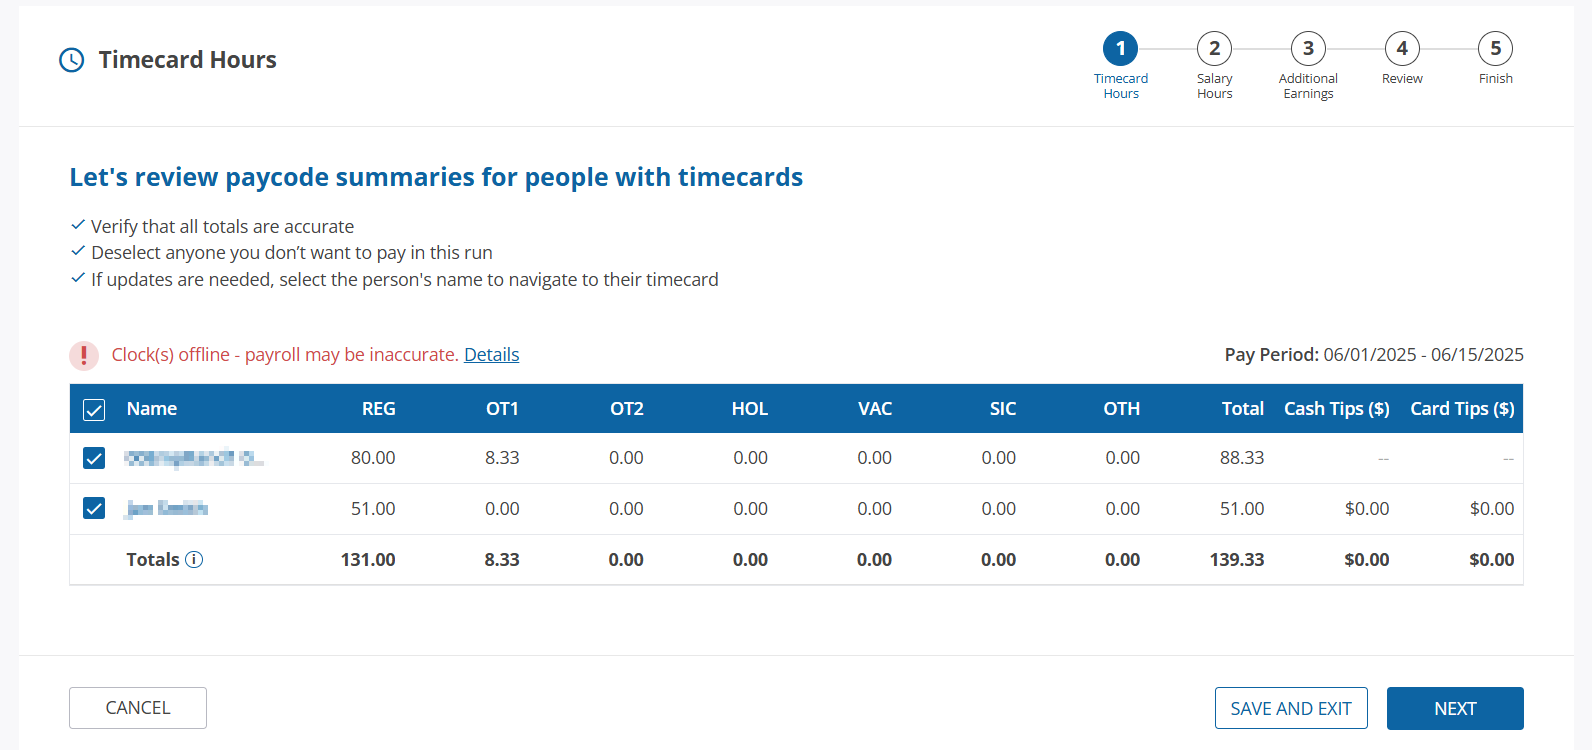Click the Totals info icon
1592x750 pixels.
pos(194,560)
